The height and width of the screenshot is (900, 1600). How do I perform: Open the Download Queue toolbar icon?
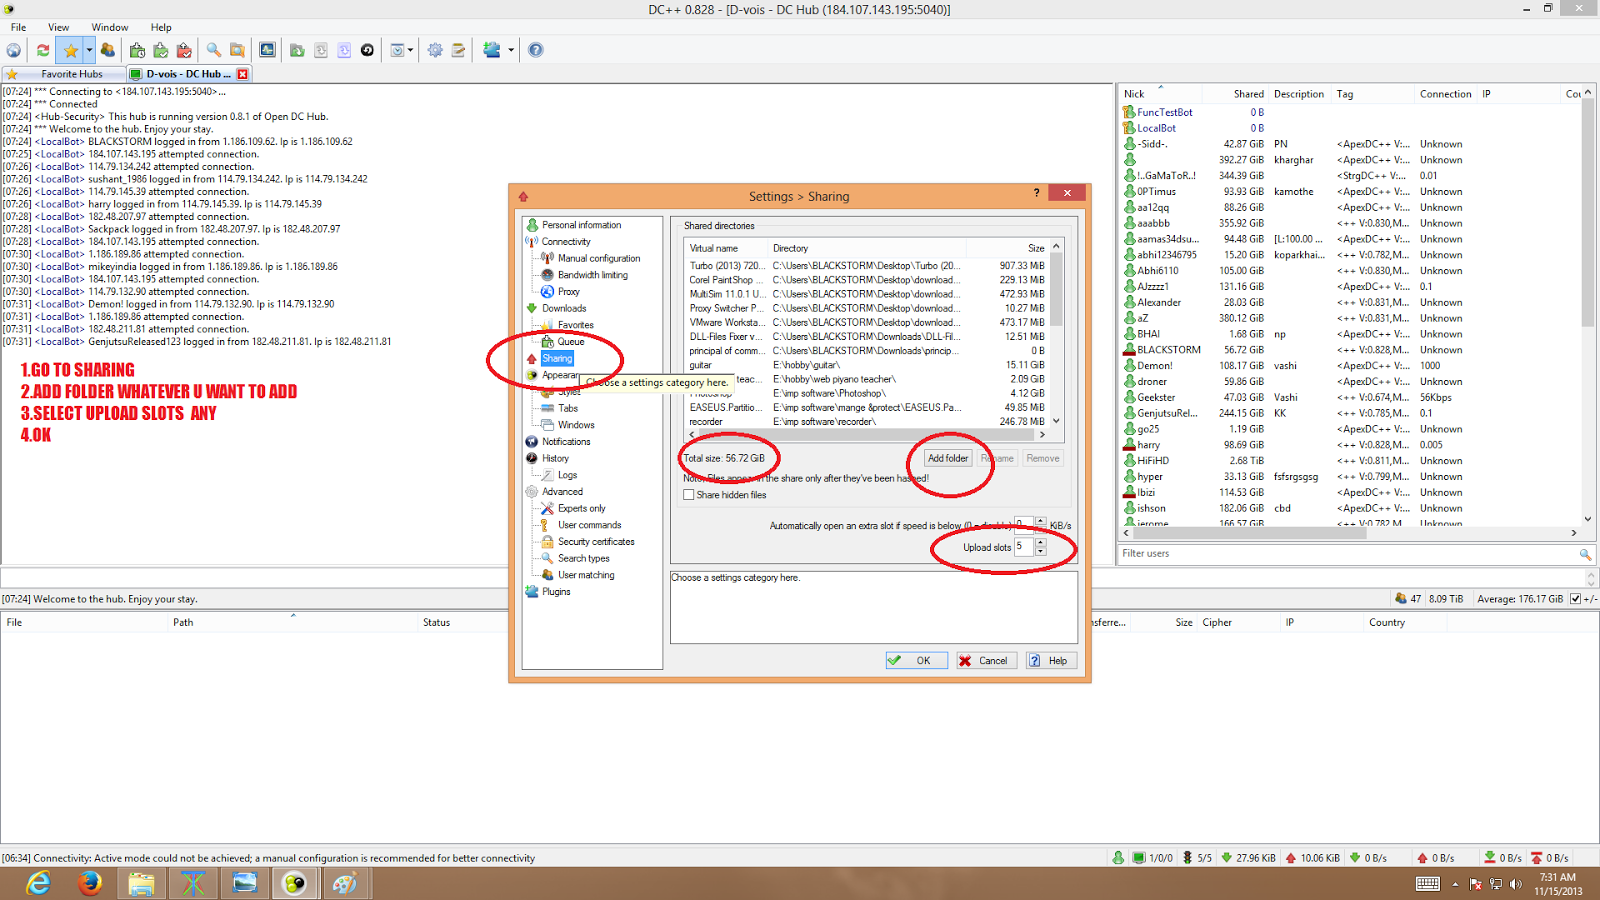(137, 50)
